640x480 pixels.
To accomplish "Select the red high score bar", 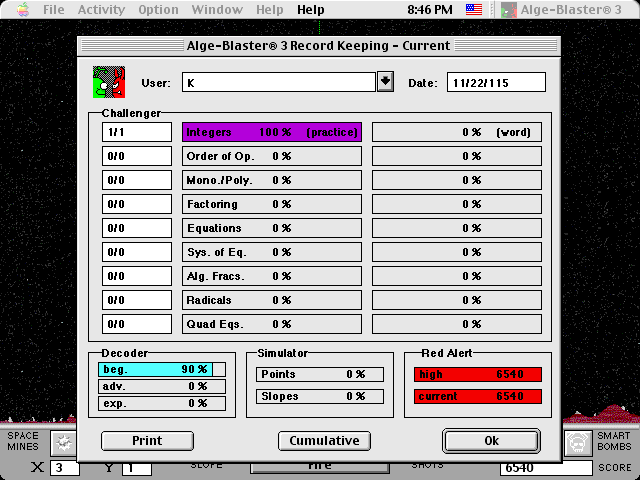I will 477,374.
